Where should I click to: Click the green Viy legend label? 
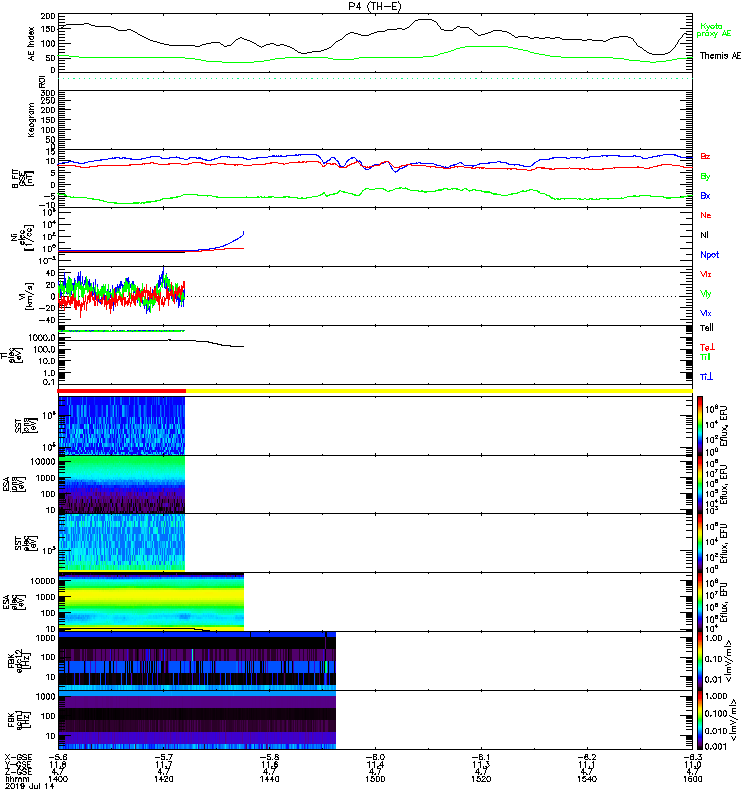[x=705, y=294]
